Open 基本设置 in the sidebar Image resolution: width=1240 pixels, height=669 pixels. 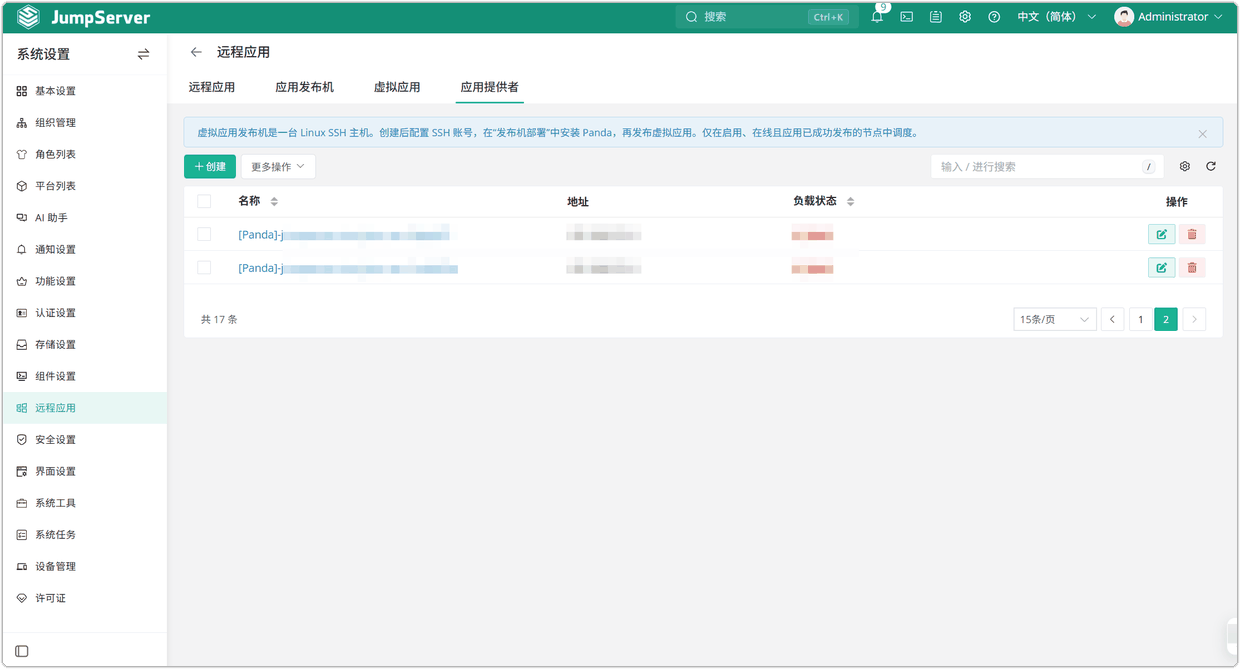point(84,91)
